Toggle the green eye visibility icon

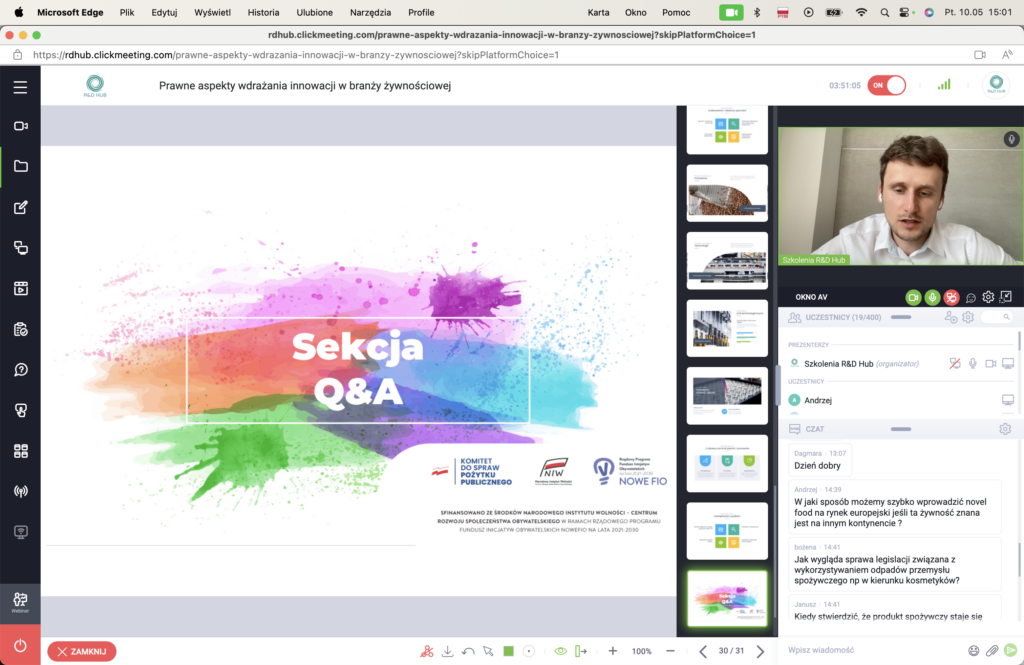click(x=560, y=651)
